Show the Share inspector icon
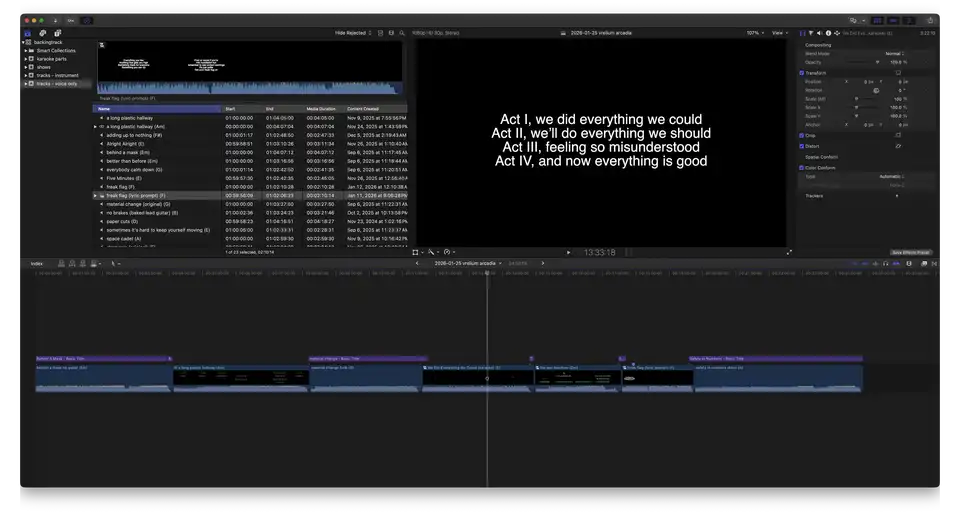This screenshot has width=960, height=514. [837, 33]
